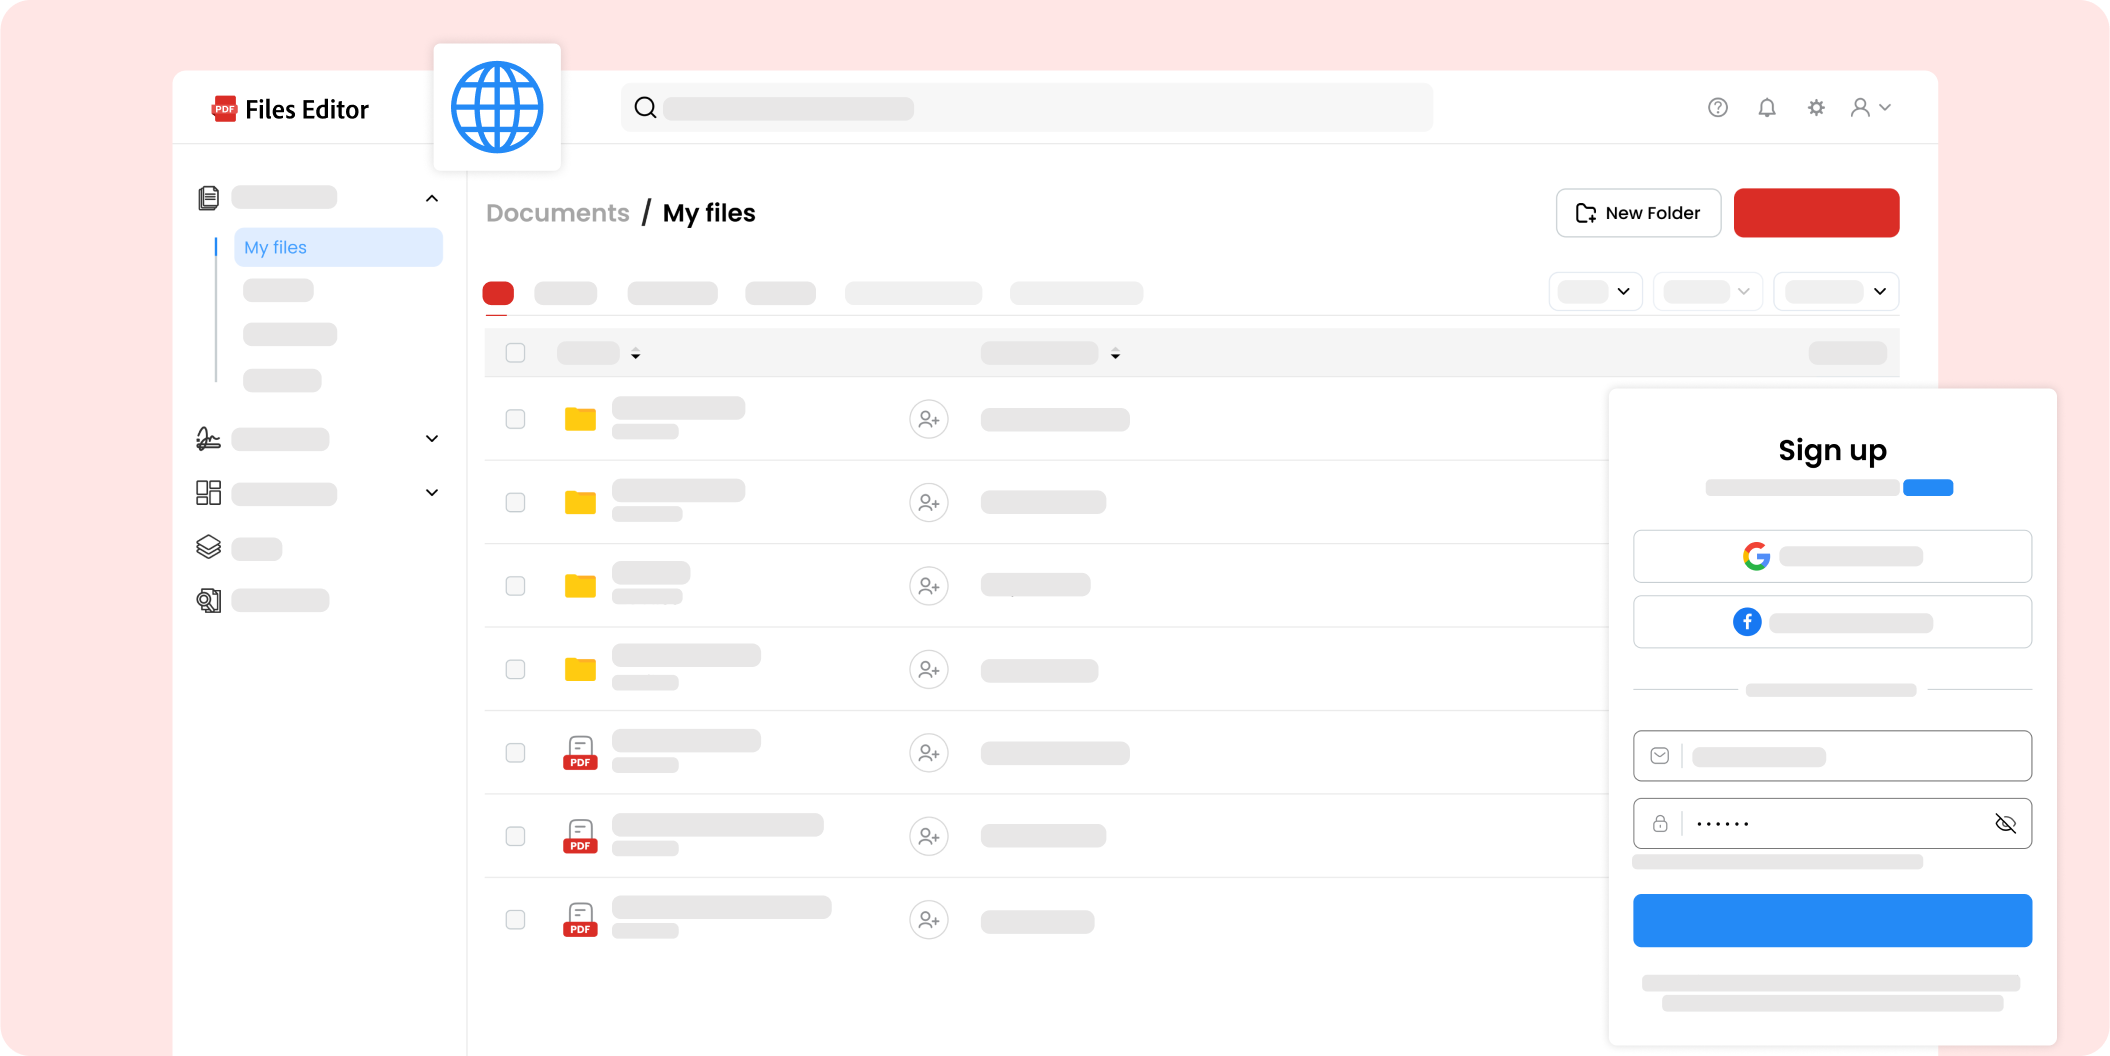Viewport: 2110px width, 1056px height.
Task: Select the red active tab
Action: (498, 293)
